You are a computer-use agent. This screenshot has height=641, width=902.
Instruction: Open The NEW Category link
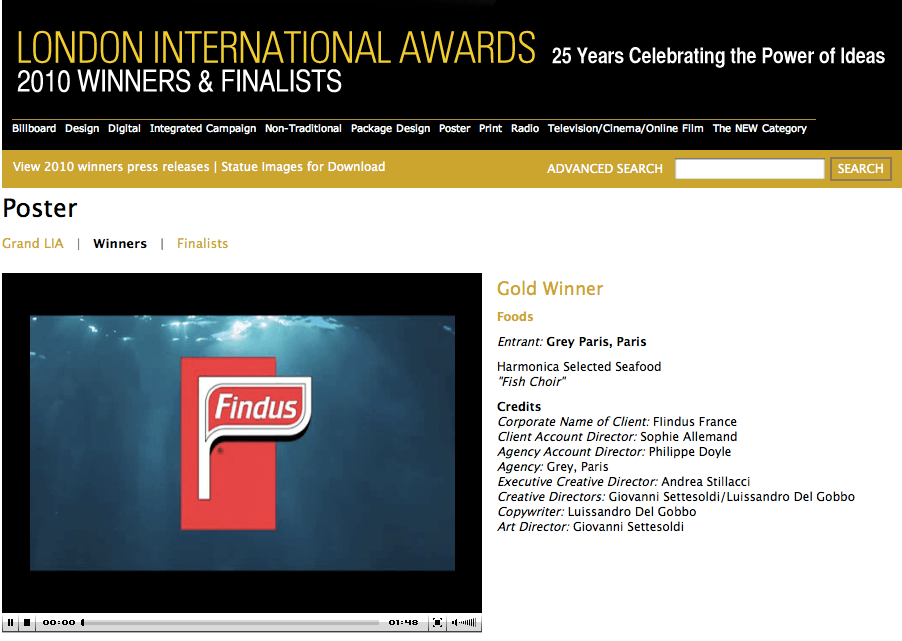coord(759,128)
